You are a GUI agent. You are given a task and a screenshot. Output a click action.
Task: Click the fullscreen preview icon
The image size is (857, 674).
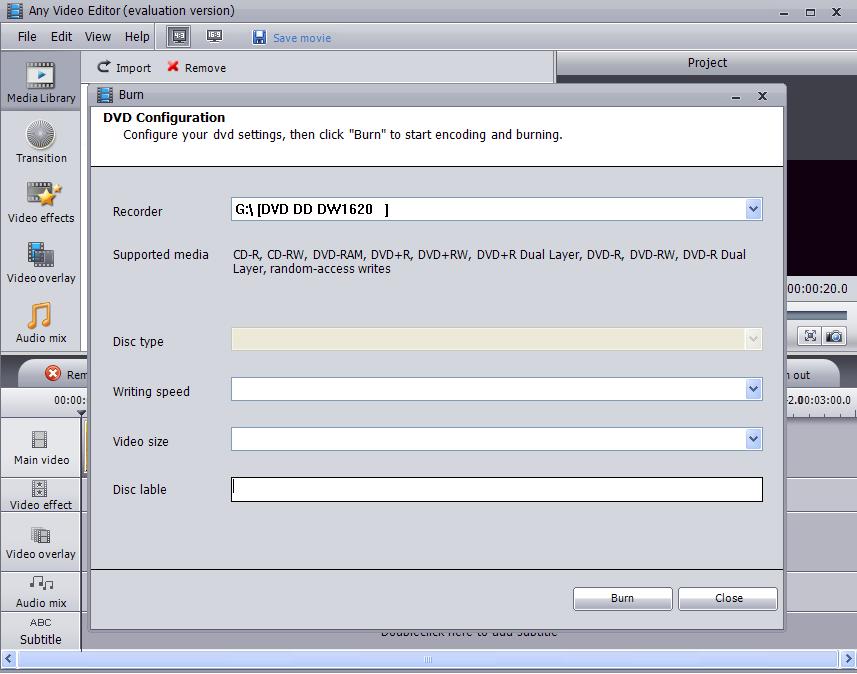[x=810, y=336]
